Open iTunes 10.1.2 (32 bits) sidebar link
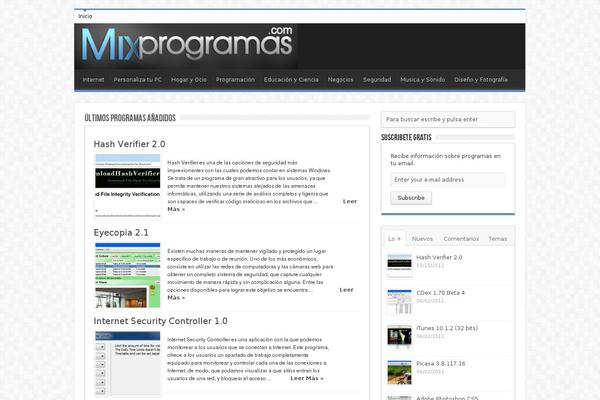The image size is (600, 400). pyautogui.click(x=447, y=328)
